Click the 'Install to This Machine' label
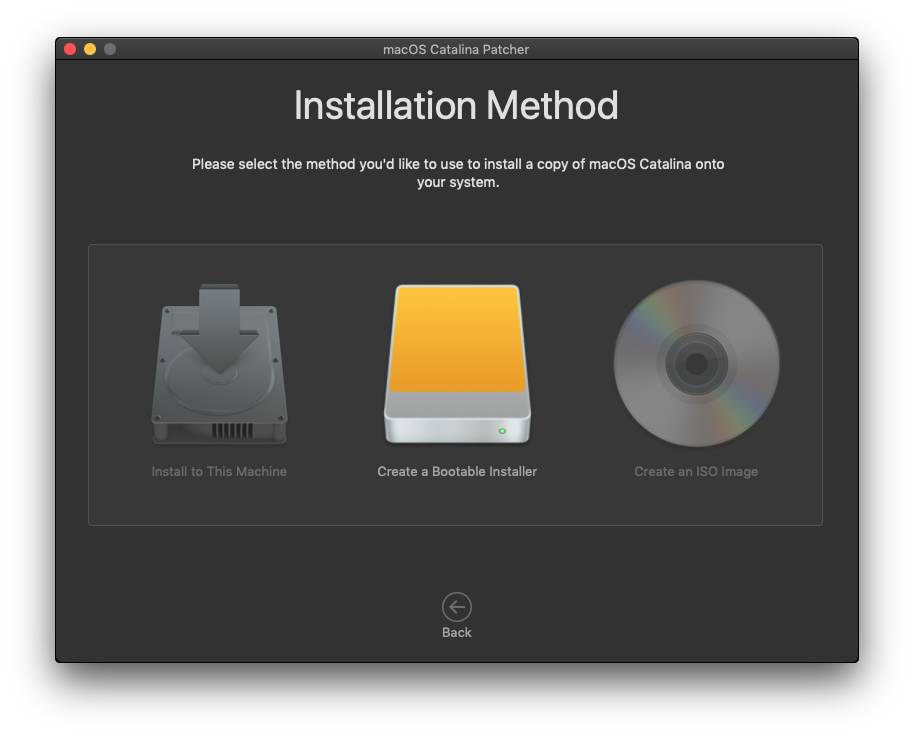 tap(219, 471)
